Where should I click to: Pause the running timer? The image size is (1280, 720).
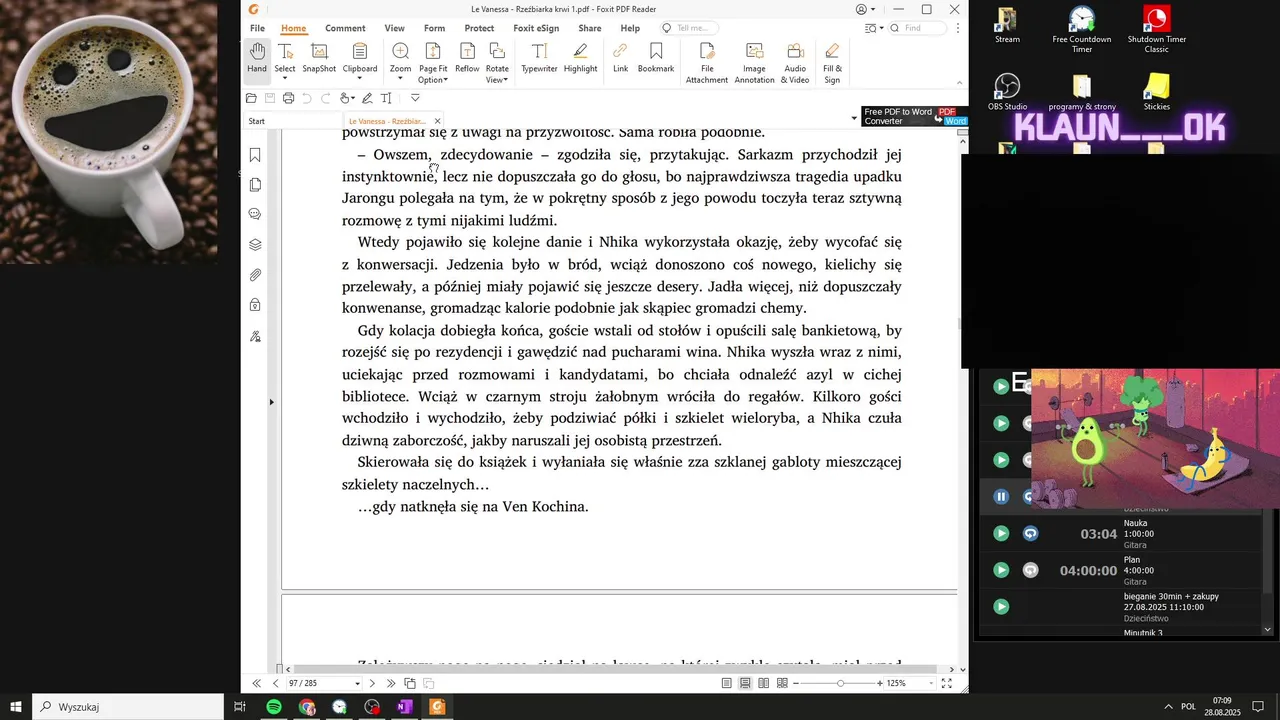click(1001, 496)
